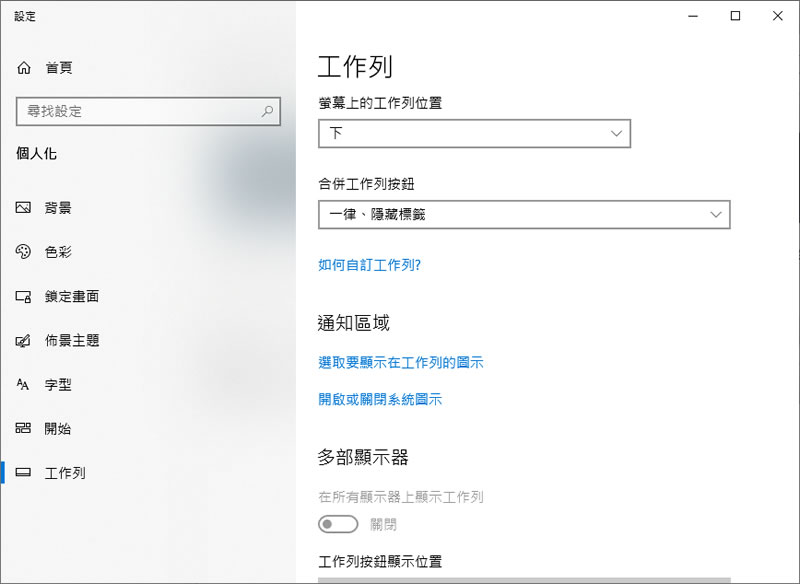Click the chevron of 一律、隱藏標籤 dropdown

point(716,214)
